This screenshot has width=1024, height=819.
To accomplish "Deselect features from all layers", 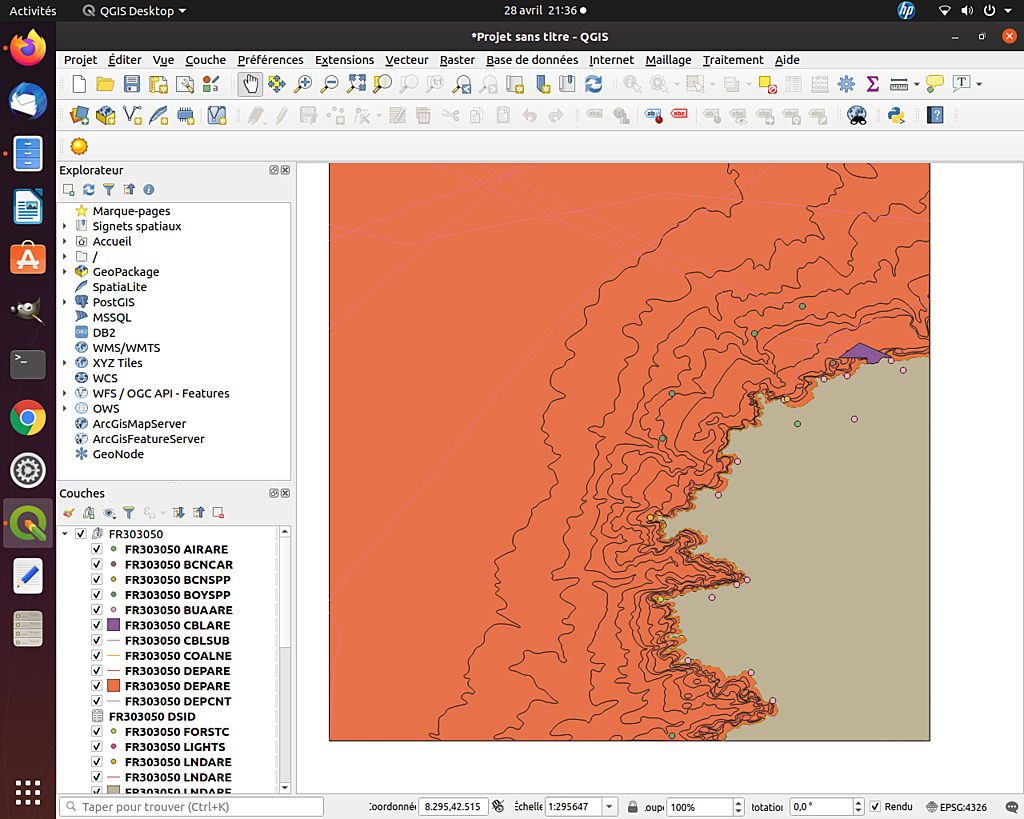I will (768, 84).
